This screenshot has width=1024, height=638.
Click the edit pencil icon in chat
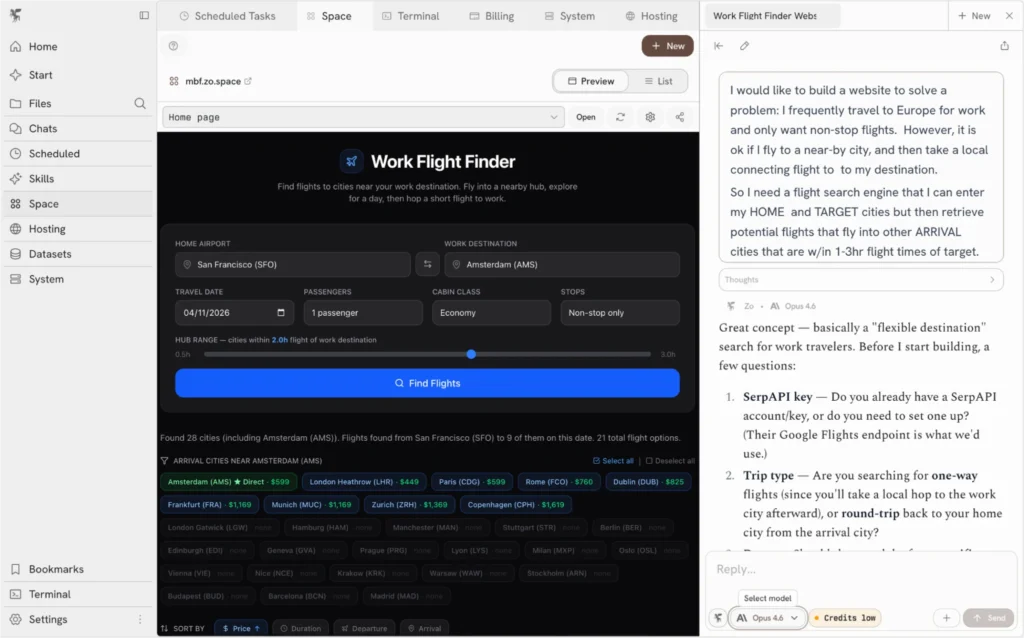click(x=744, y=46)
